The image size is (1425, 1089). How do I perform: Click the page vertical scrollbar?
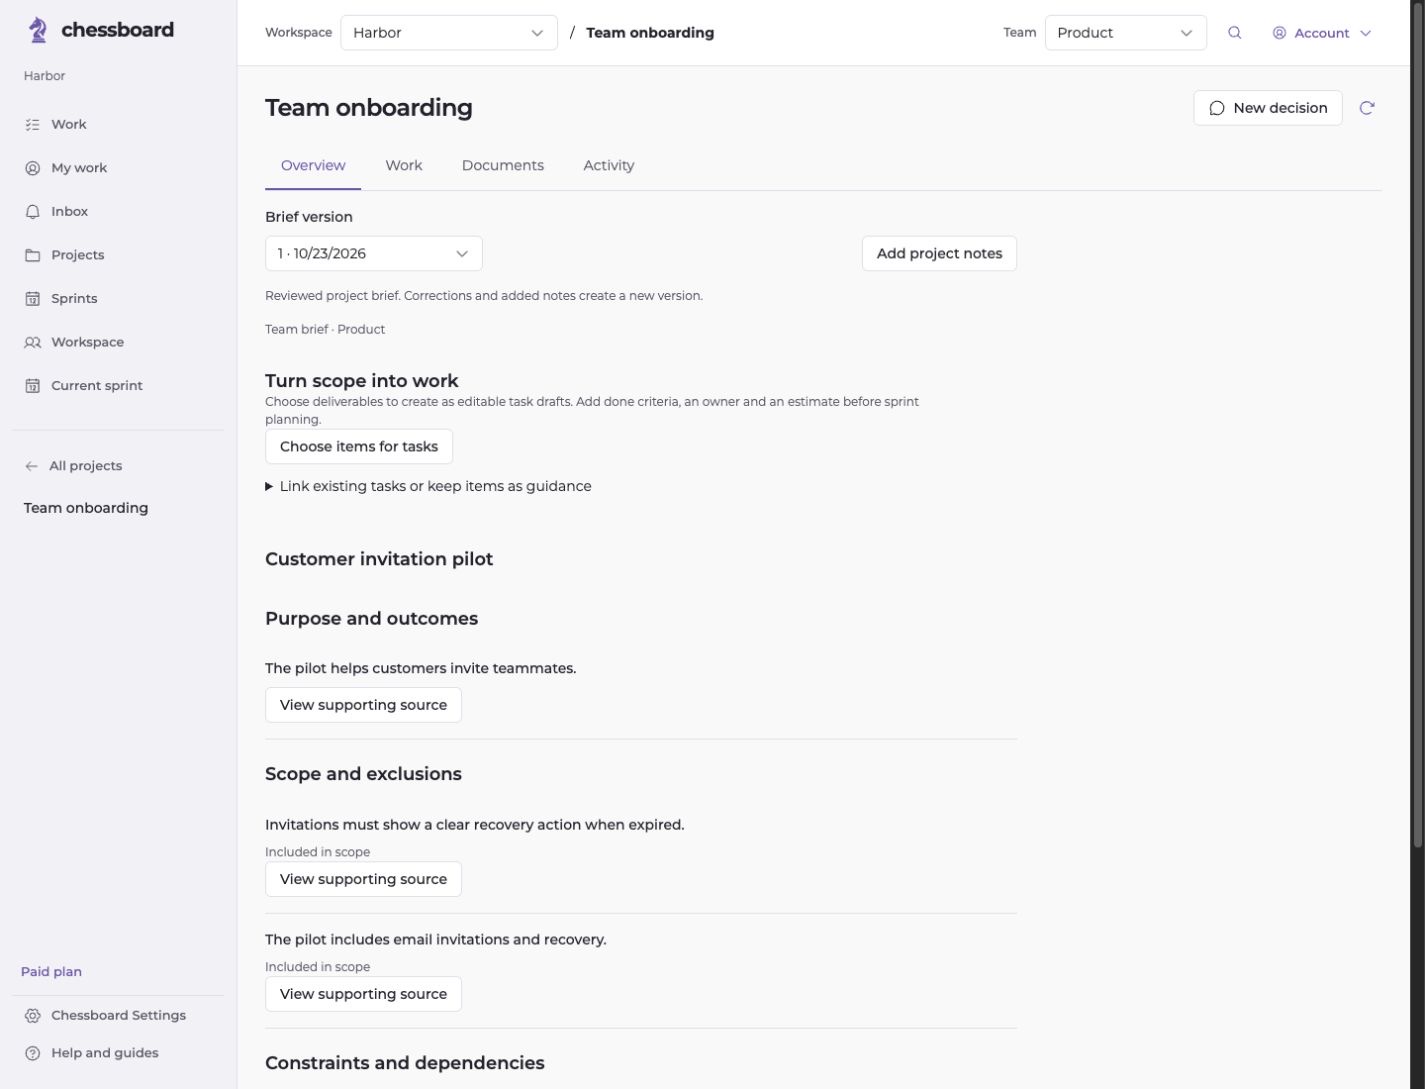coord(1417,425)
